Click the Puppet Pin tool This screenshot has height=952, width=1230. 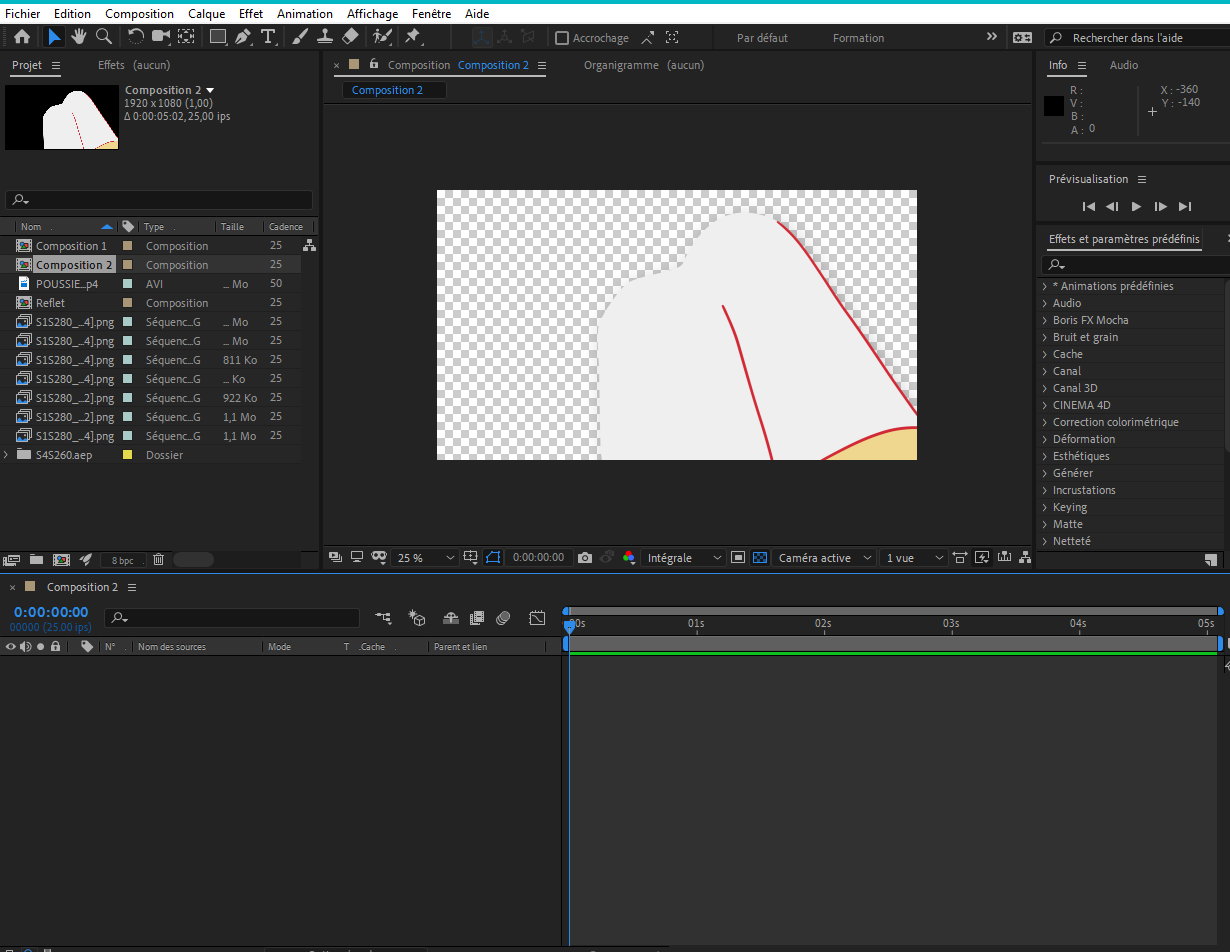pos(412,37)
